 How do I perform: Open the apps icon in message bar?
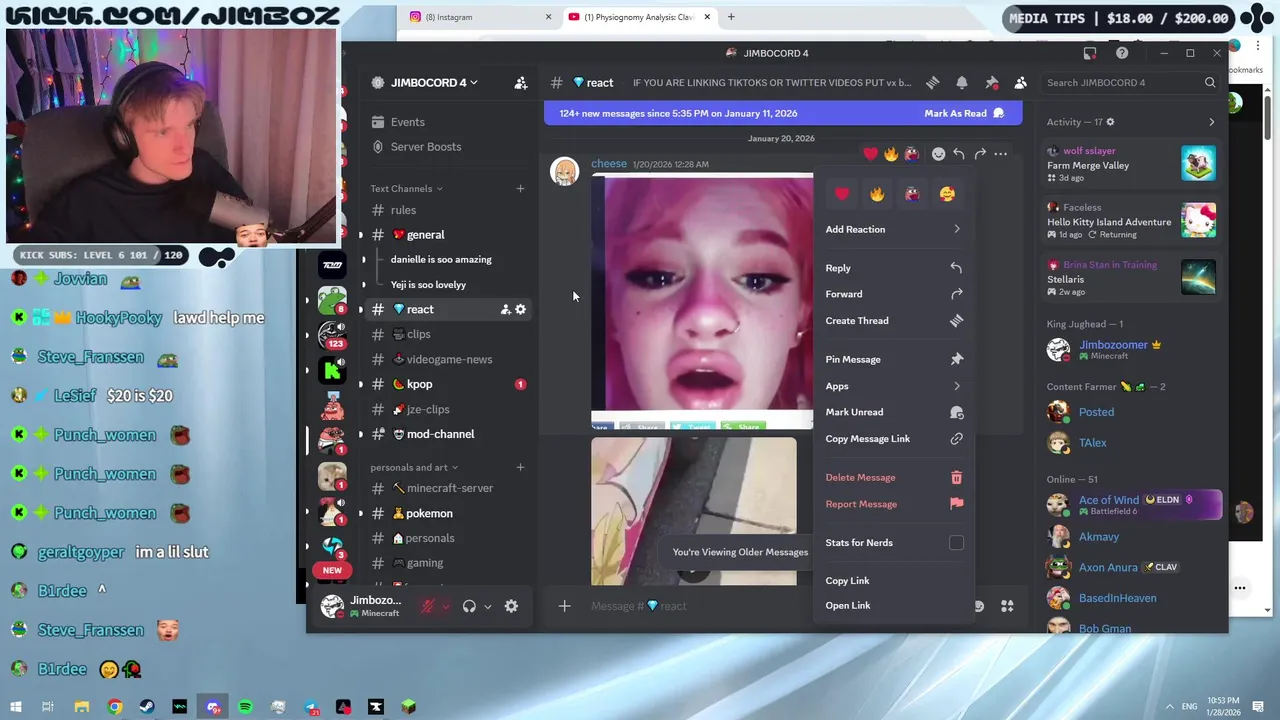[1007, 606]
